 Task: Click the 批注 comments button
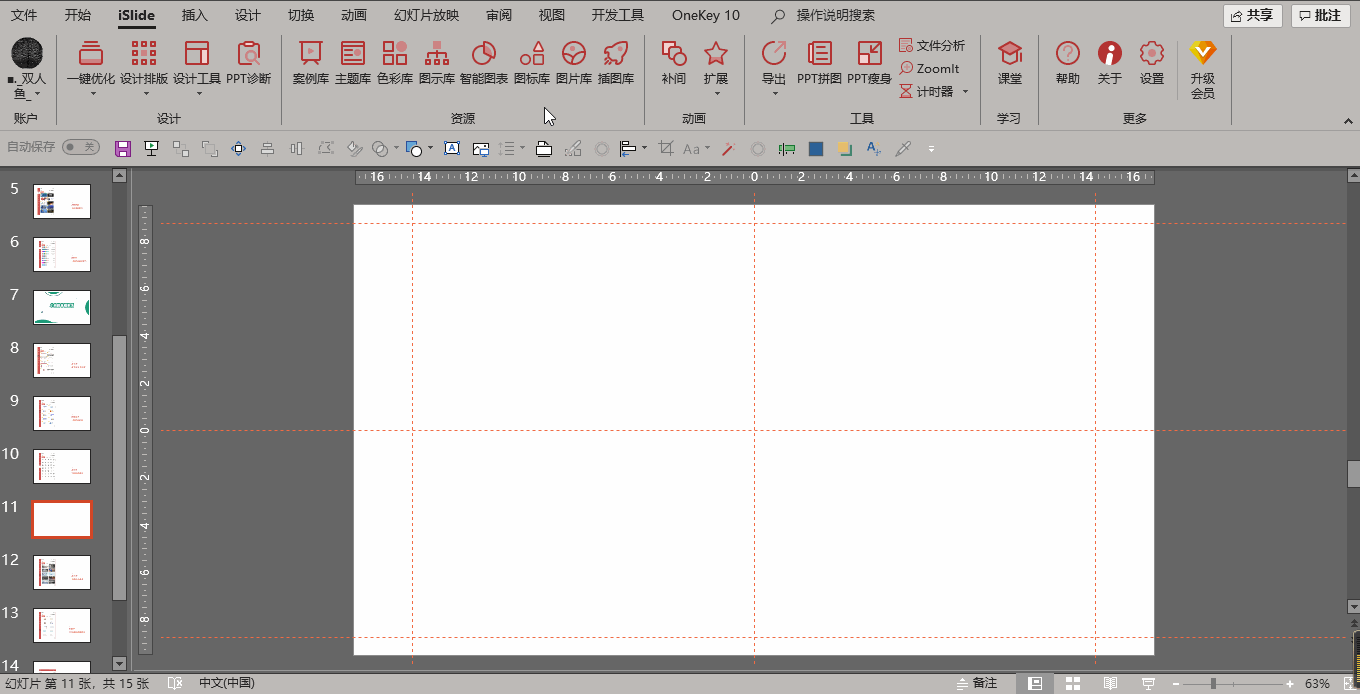(x=1320, y=15)
